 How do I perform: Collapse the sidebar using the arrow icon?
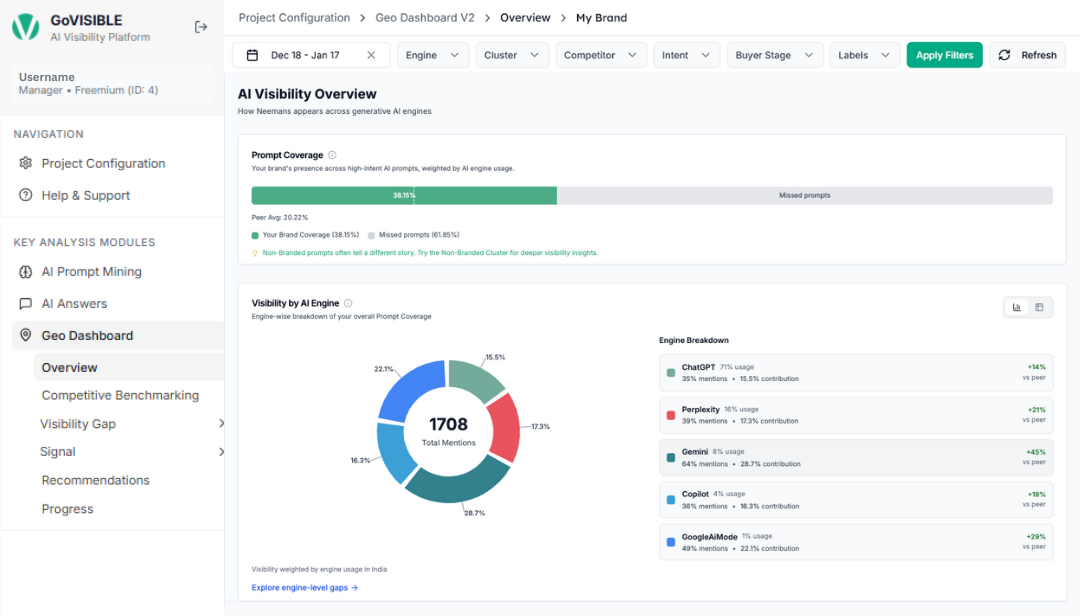coord(200,27)
